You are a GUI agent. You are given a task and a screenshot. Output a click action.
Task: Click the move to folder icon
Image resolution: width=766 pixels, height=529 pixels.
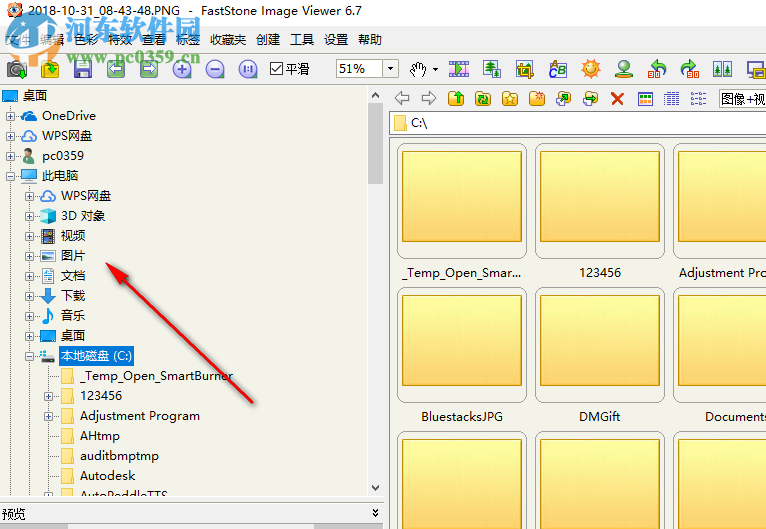click(x=591, y=98)
